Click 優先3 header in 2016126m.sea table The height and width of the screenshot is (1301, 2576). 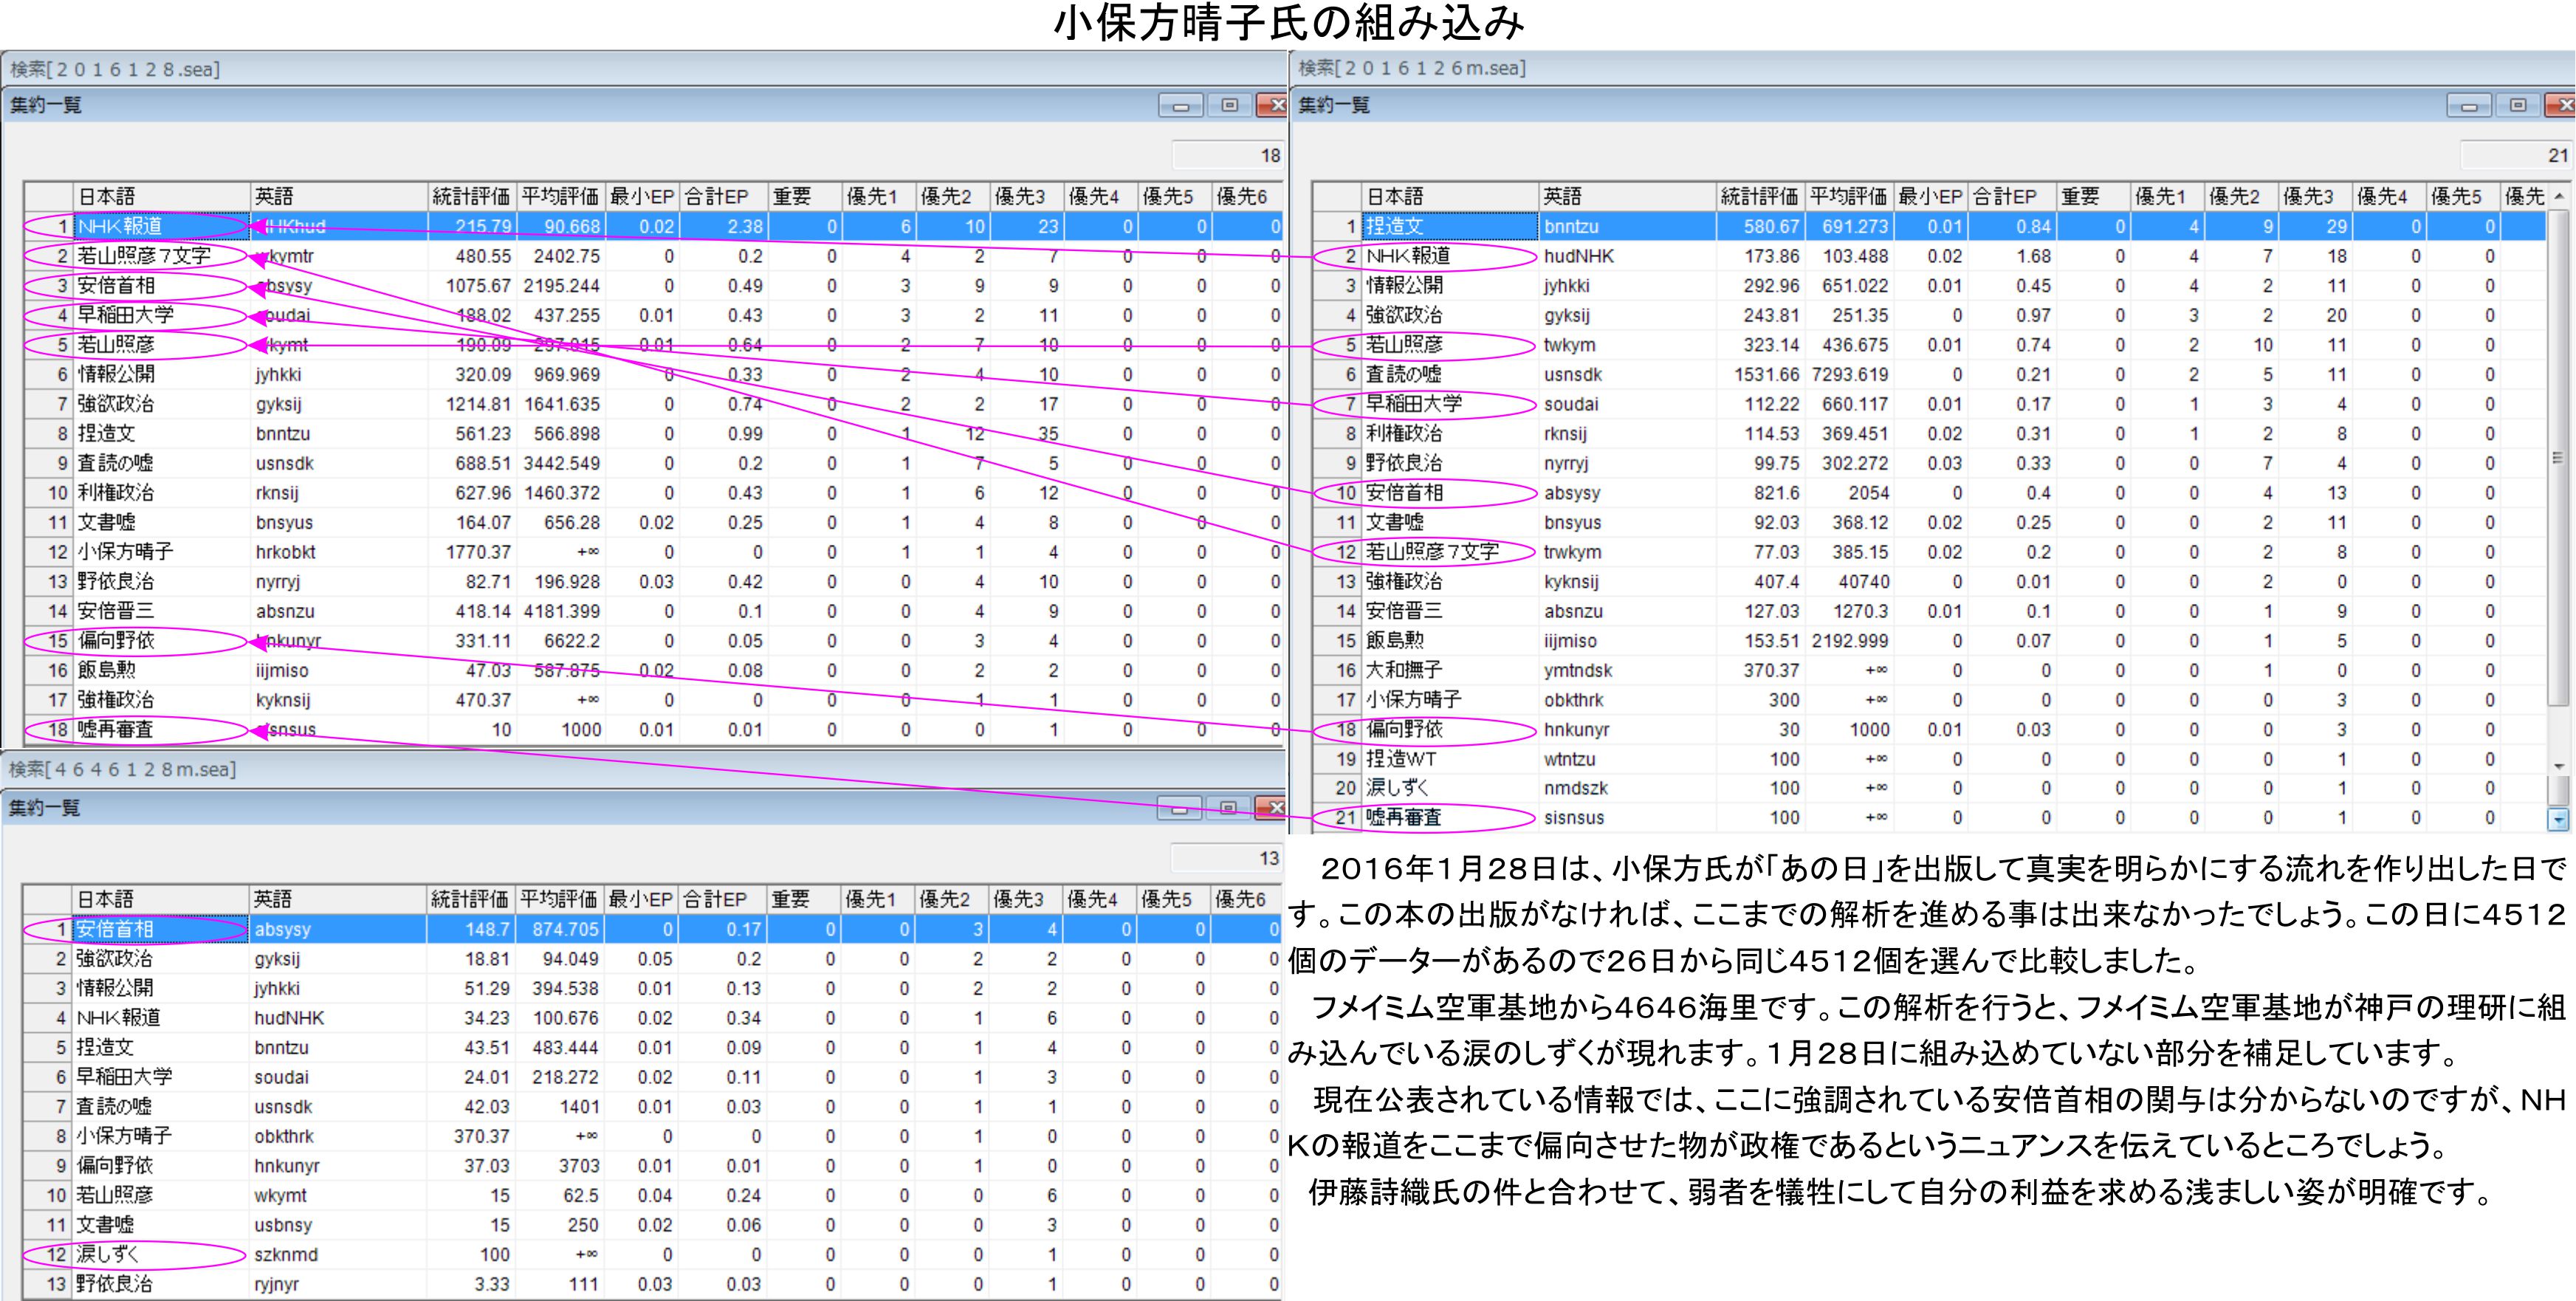(2308, 197)
